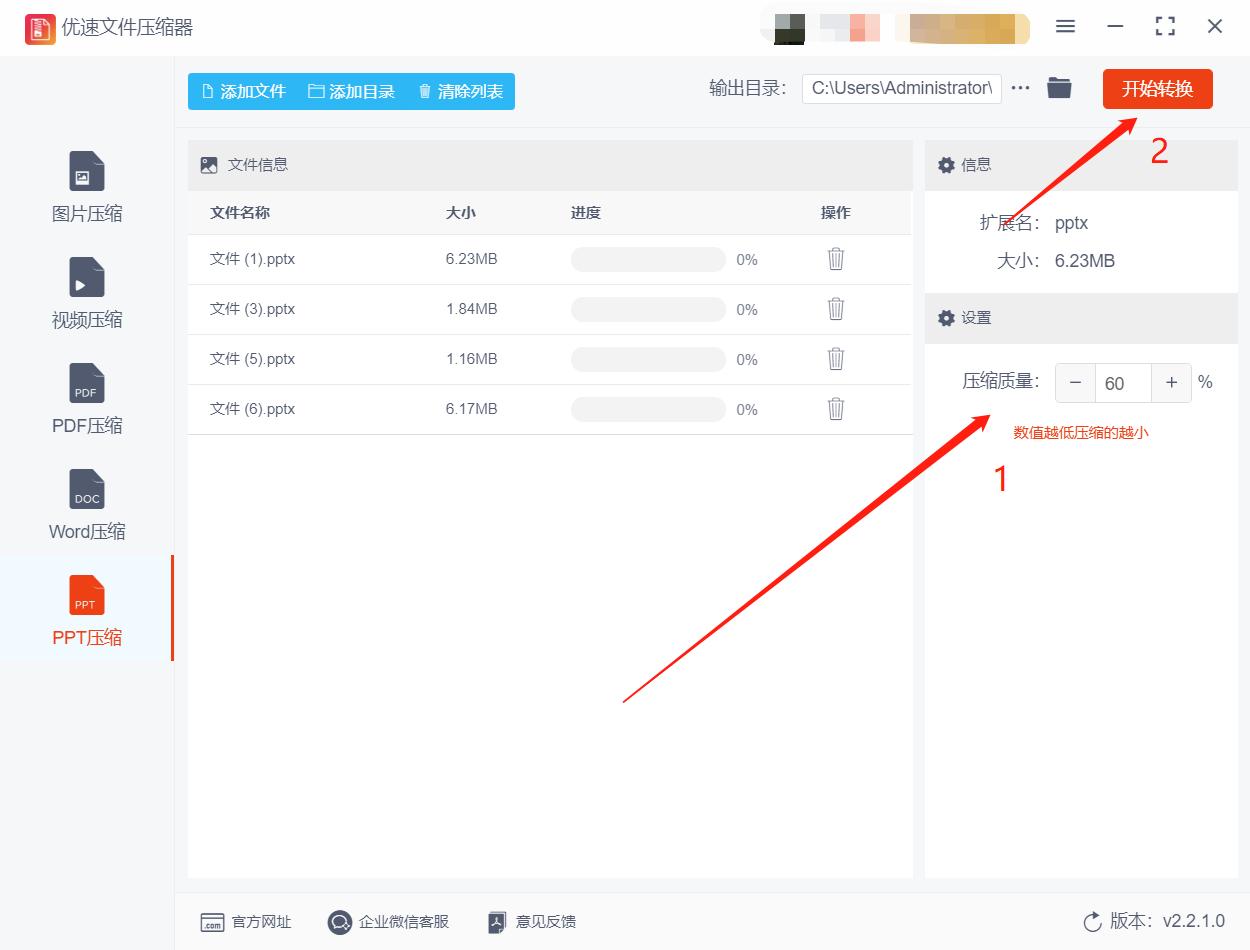Start conversion with the 开始转换 button

(x=1157, y=88)
